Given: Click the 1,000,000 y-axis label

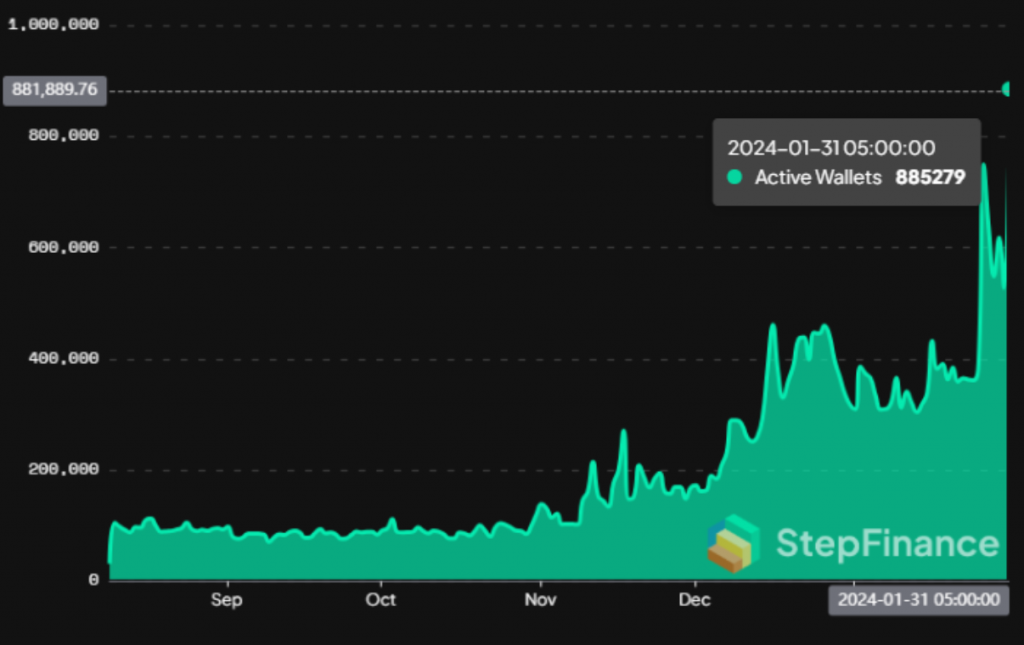Looking at the screenshot, I should click(x=53, y=25).
